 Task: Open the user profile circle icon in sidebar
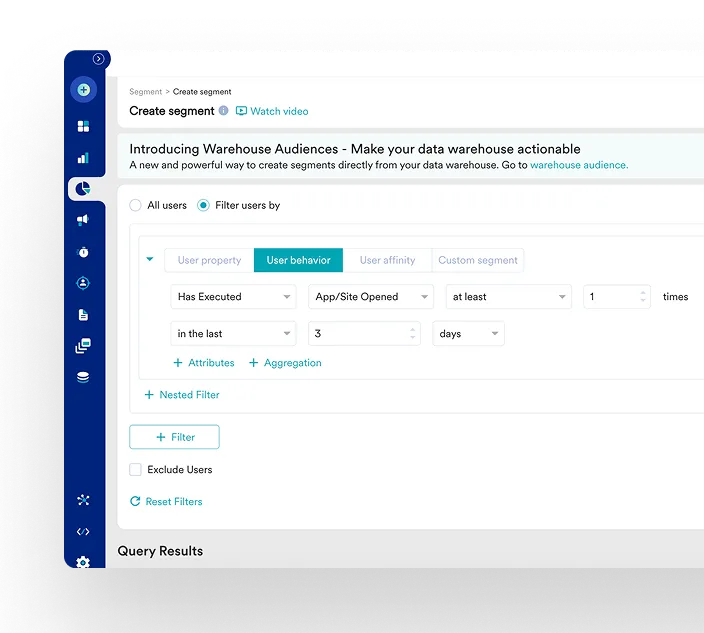coord(83,283)
